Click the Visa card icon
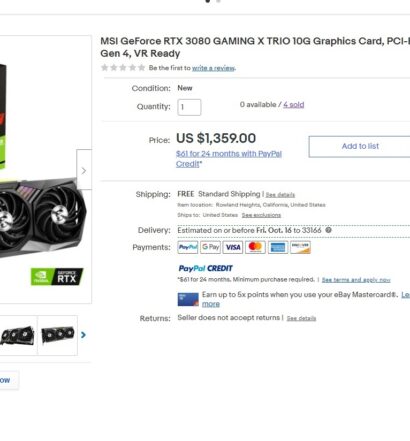410x441 pixels. (233, 247)
